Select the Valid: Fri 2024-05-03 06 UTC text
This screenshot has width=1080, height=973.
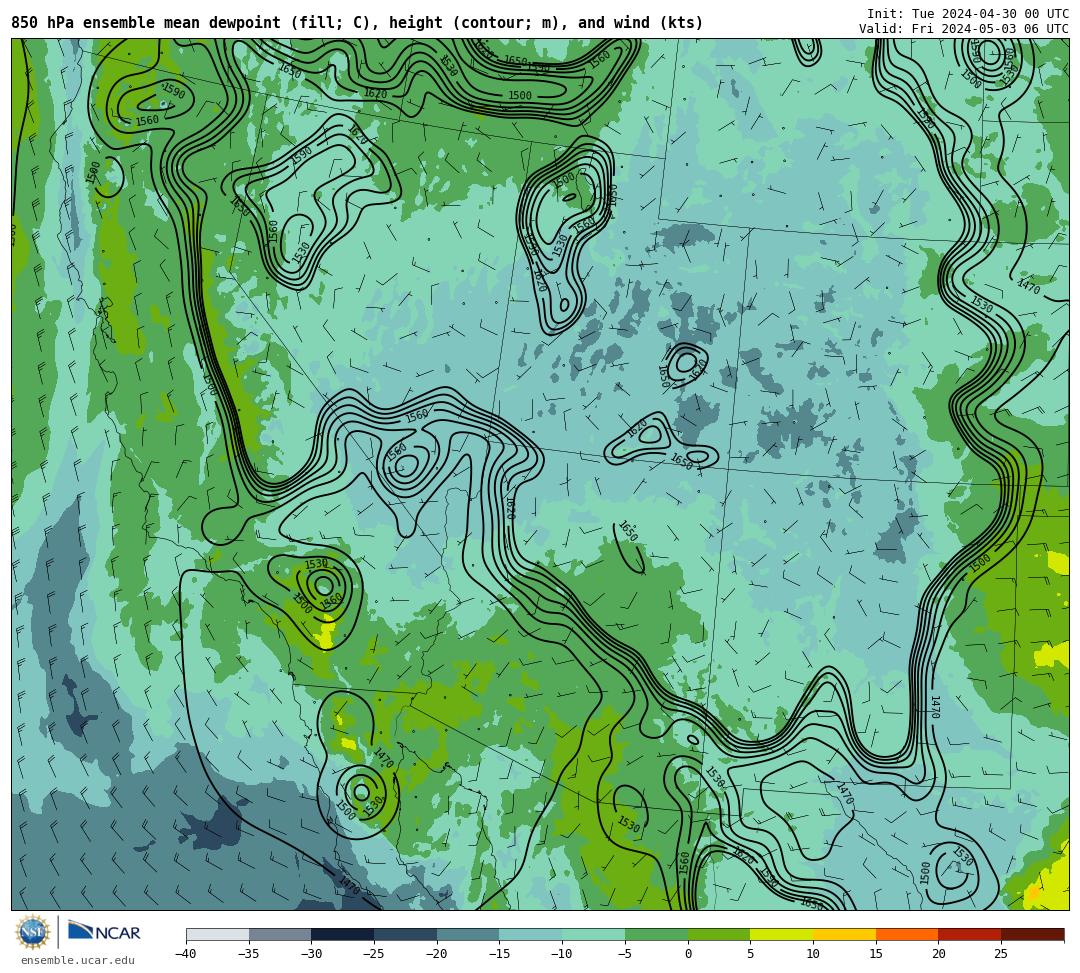(964, 29)
